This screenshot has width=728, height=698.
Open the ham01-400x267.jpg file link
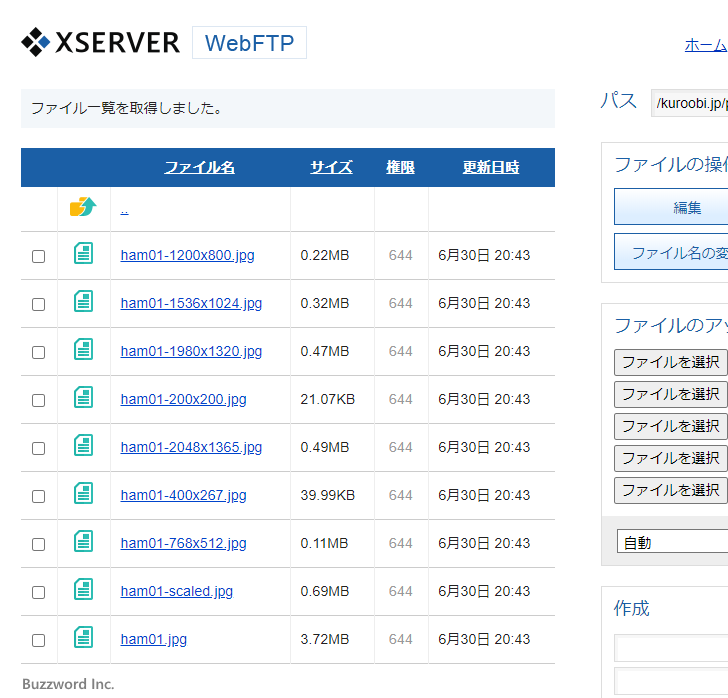(x=183, y=496)
